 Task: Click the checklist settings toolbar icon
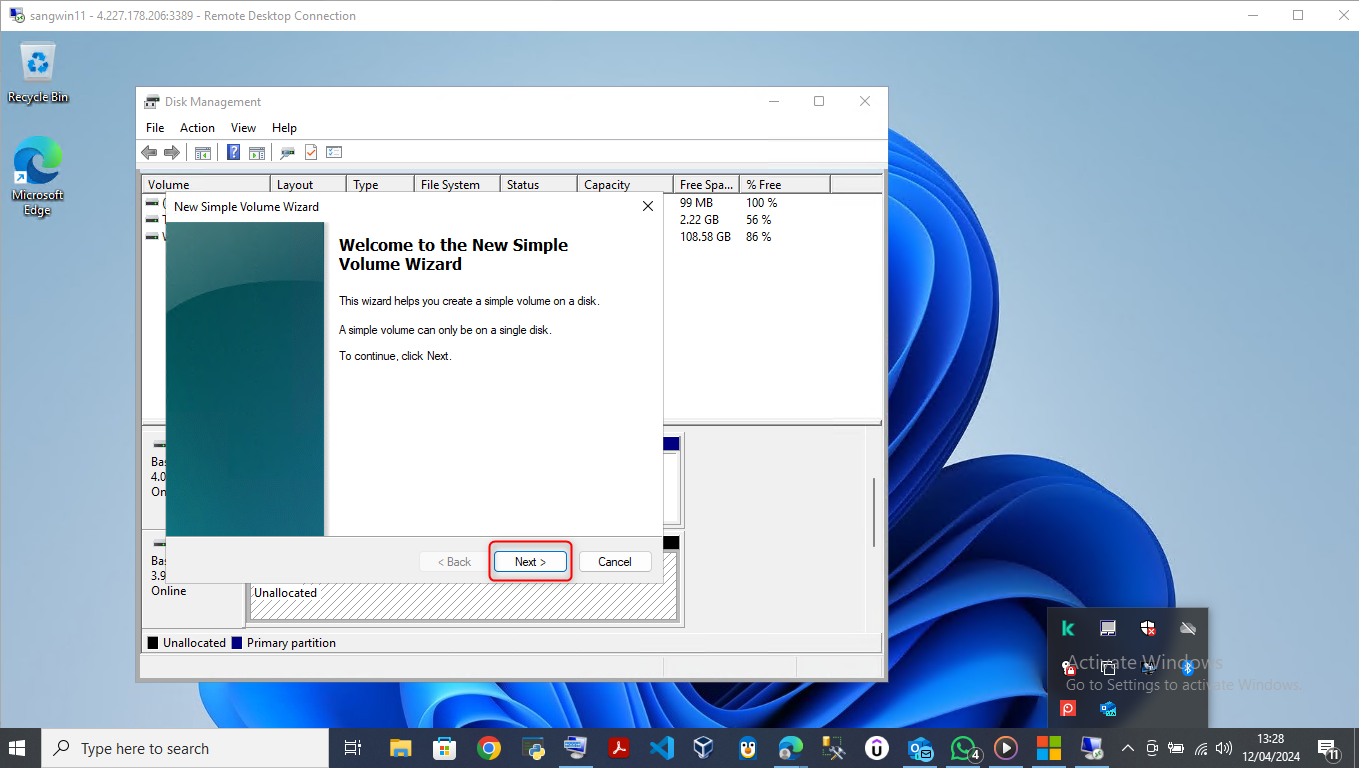click(334, 153)
